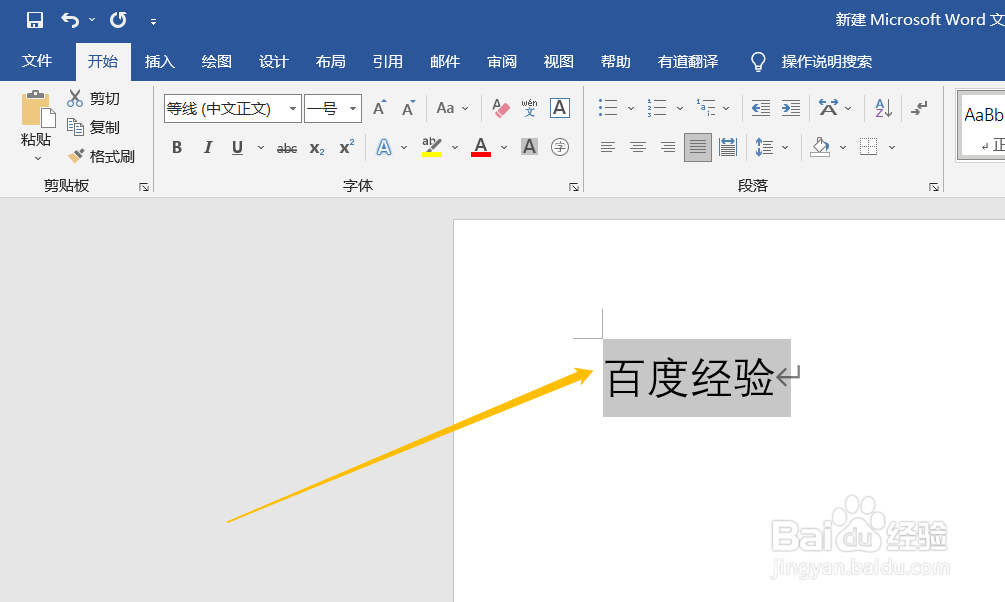The image size is (1005, 602).
Task: Click the redo/repeat icon
Action: 118,20
